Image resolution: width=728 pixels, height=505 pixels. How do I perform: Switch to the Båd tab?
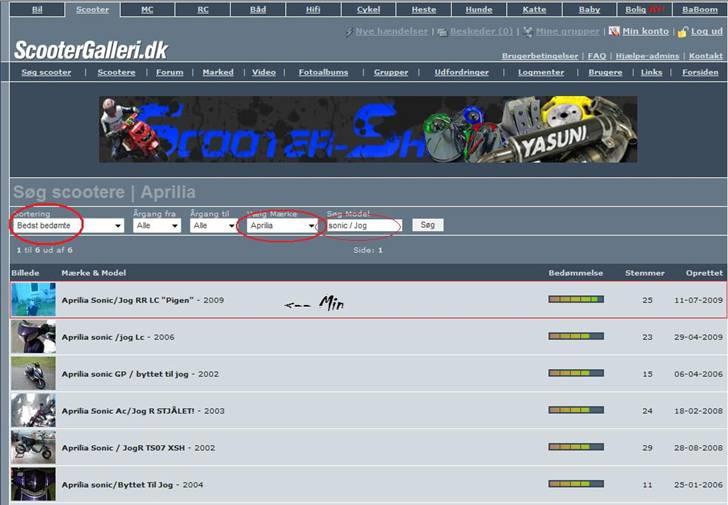point(258,9)
